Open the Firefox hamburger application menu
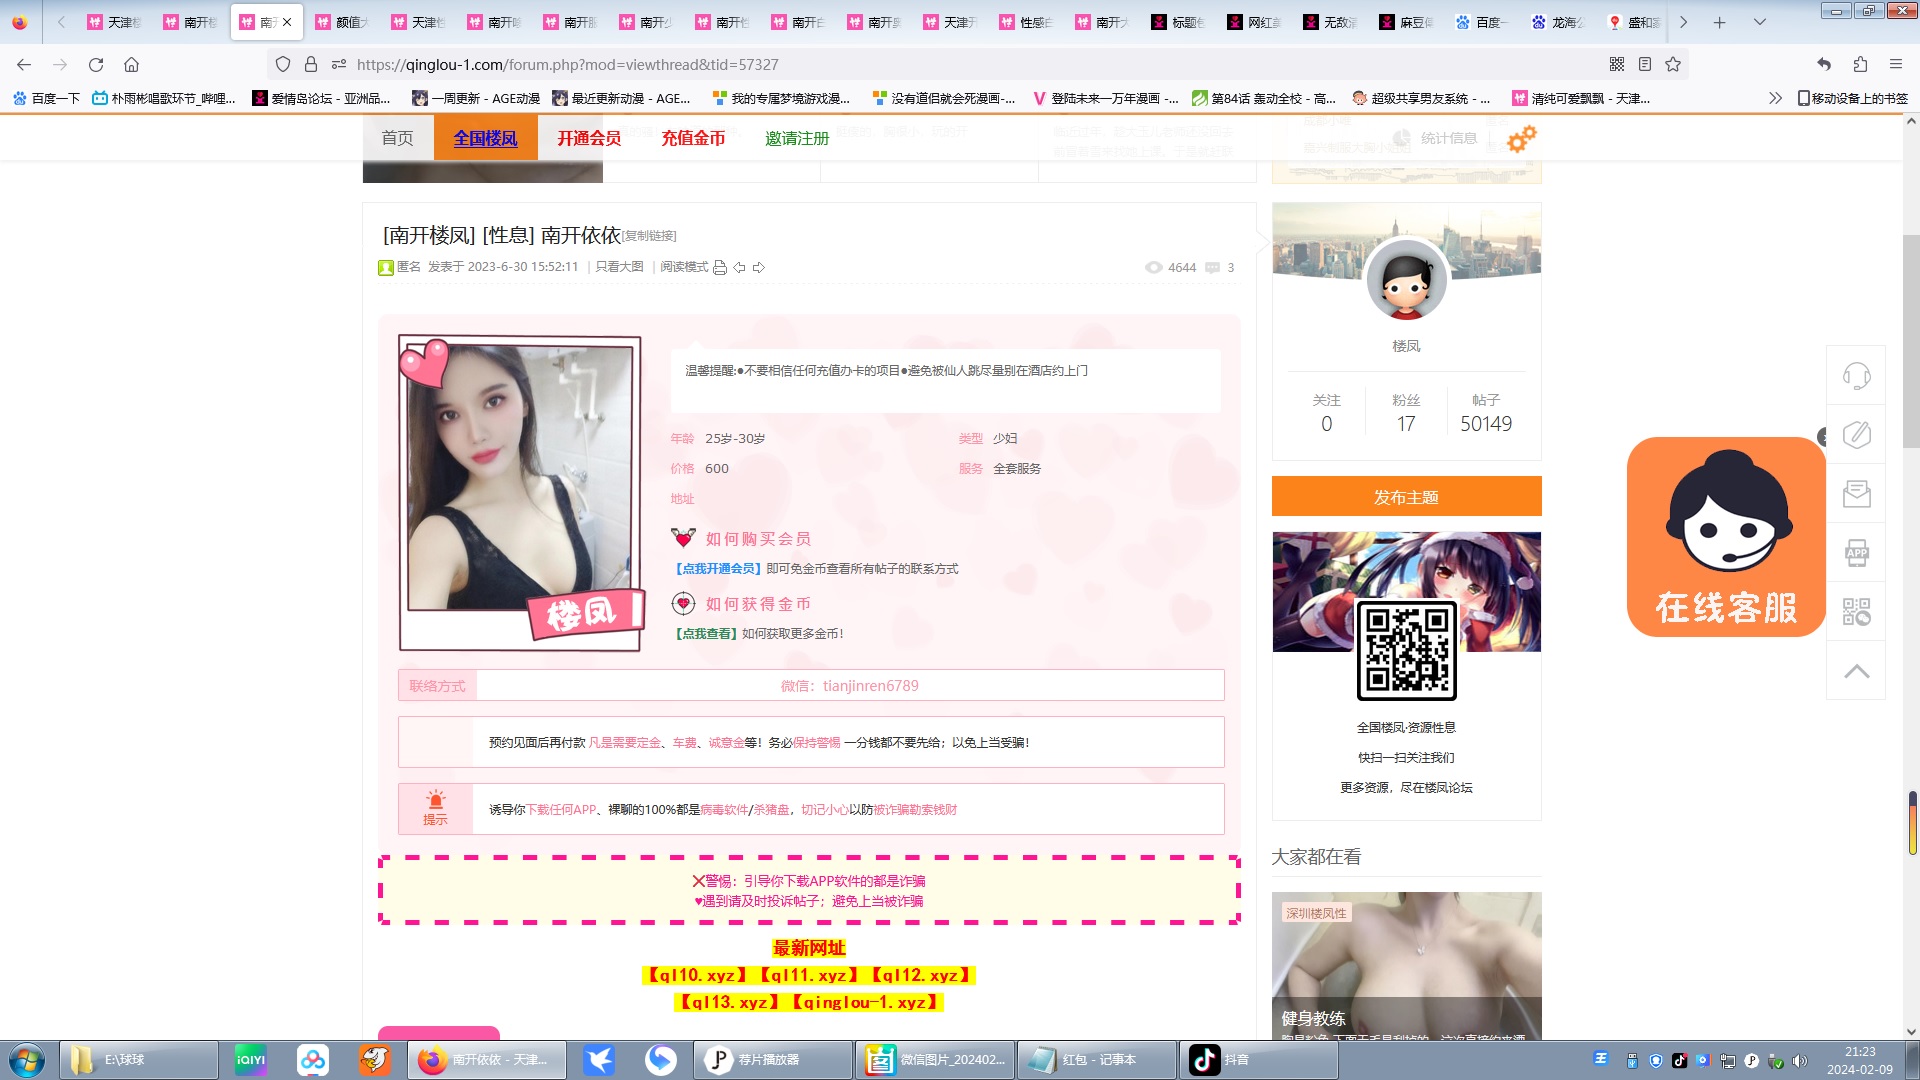Image resolution: width=1920 pixels, height=1080 pixels. [1896, 64]
